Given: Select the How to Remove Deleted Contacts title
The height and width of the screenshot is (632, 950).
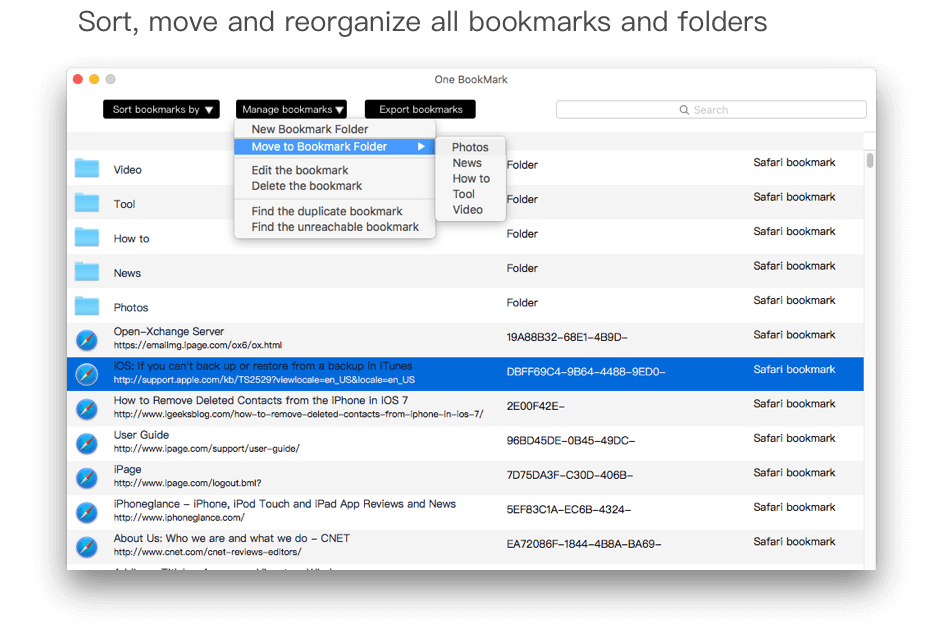Looking at the screenshot, I should tap(261, 401).
